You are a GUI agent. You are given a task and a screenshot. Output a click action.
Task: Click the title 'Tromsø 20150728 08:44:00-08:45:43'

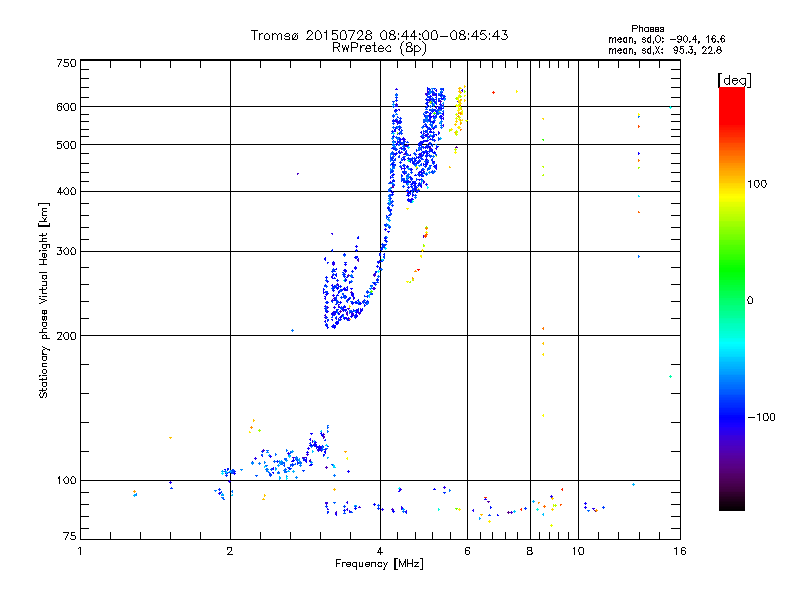tap(379, 35)
